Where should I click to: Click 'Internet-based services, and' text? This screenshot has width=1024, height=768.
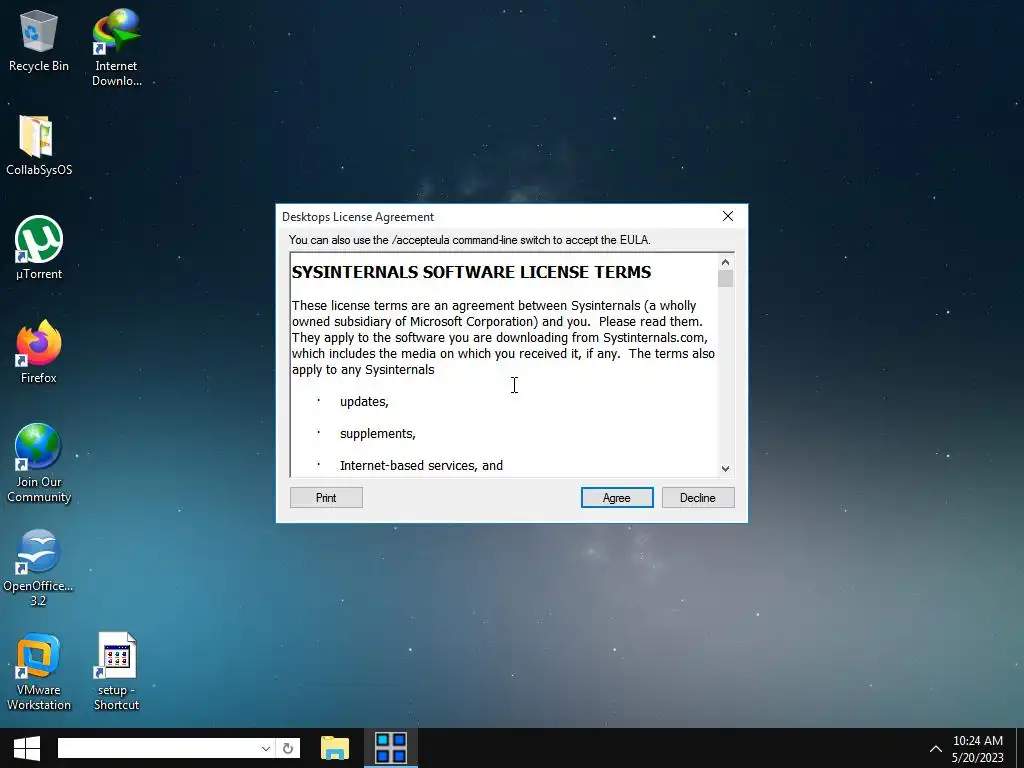pos(421,466)
